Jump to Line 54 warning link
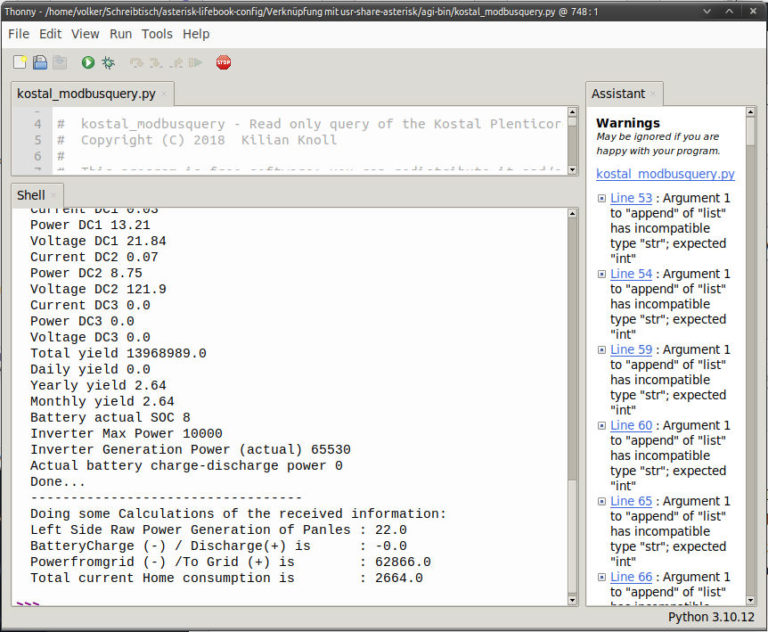This screenshot has height=632, width=768. point(631,274)
